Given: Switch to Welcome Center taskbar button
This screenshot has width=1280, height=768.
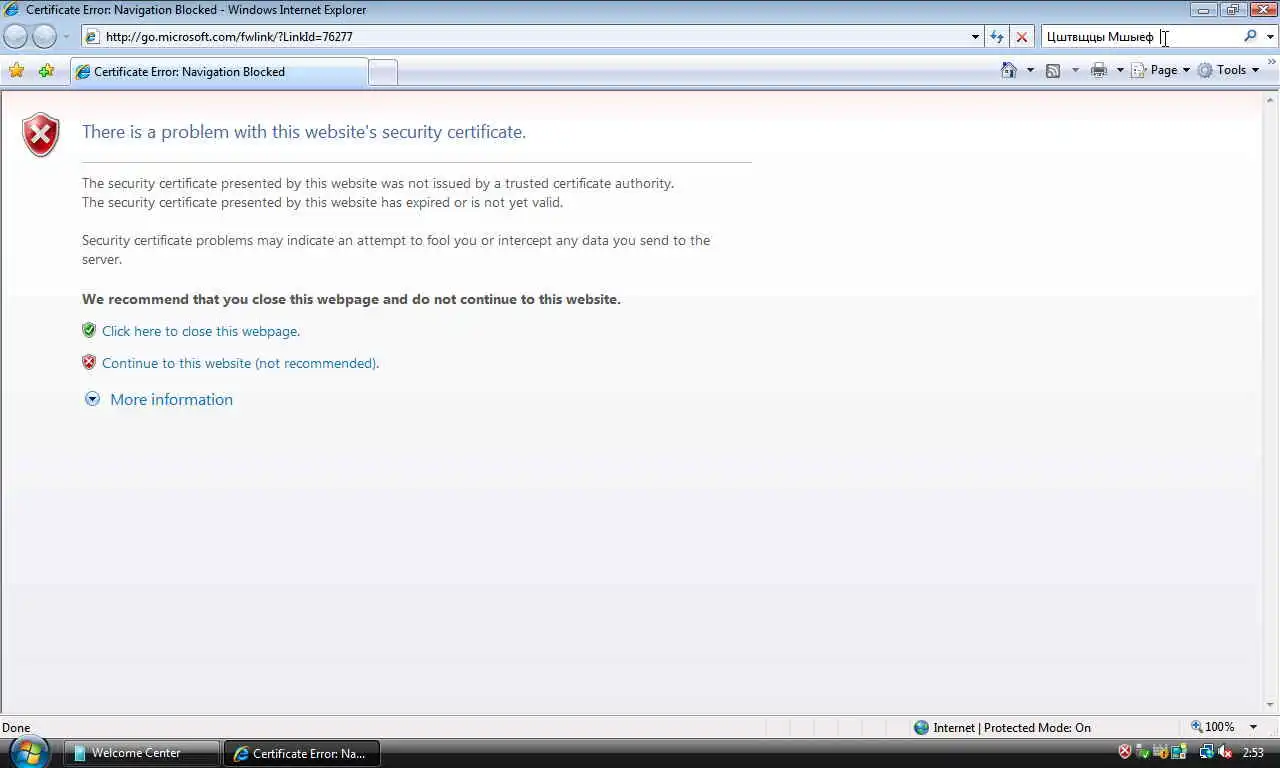Looking at the screenshot, I should tap(143, 753).
